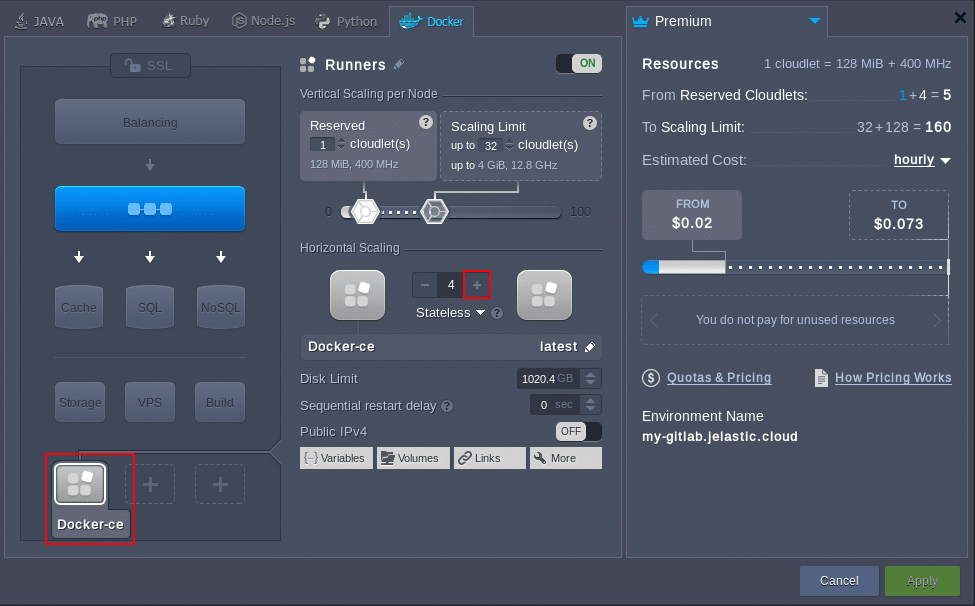Viewport: 975px width, 606px height.
Task: Add a VPS node
Action: [150, 402]
